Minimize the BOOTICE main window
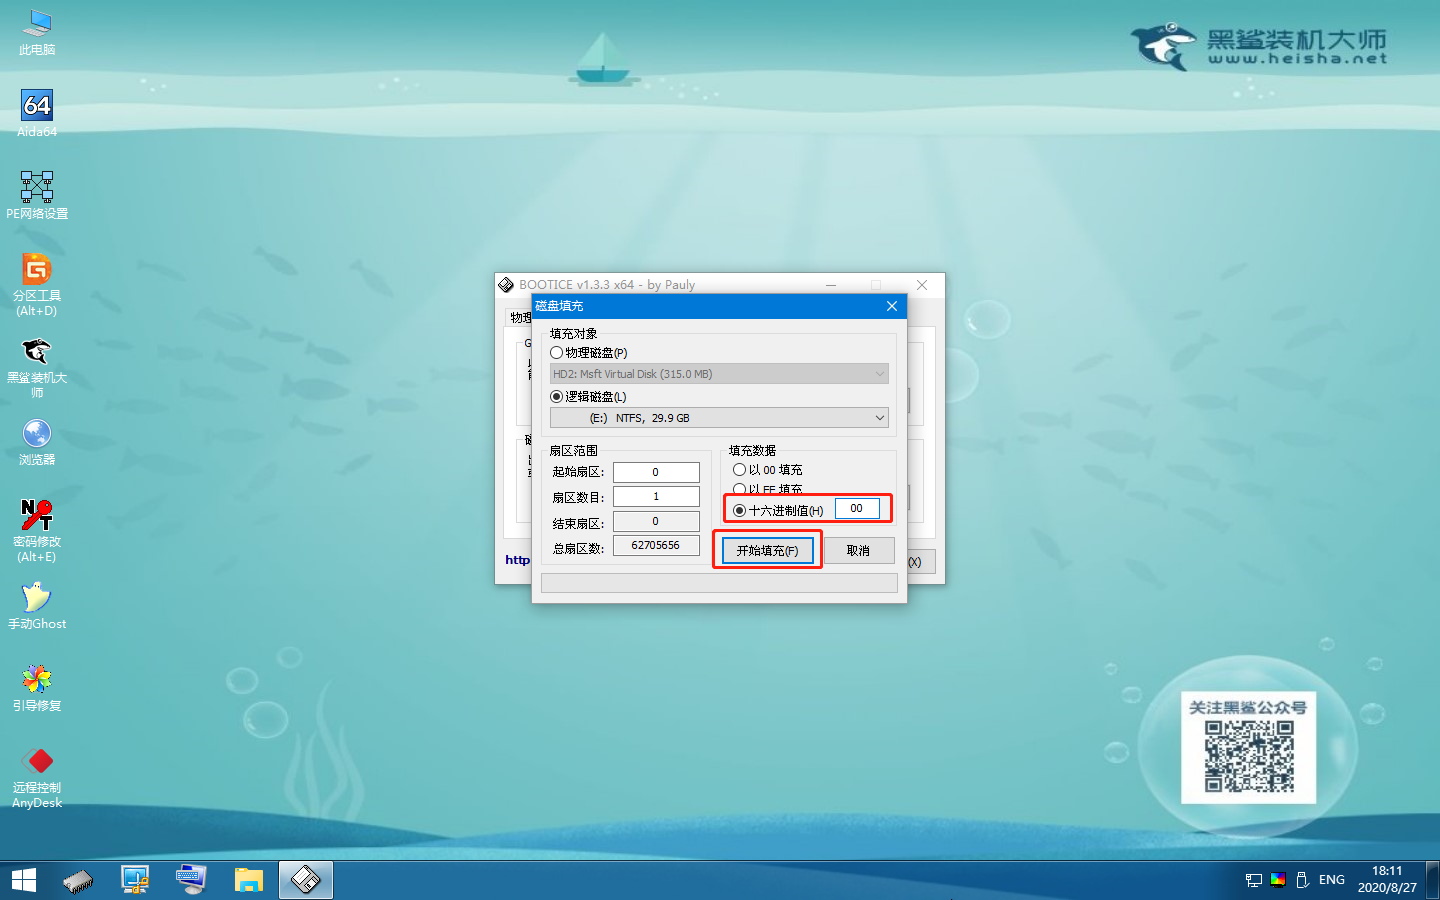The image size is (1440, 900). click(x=831, y=285)
